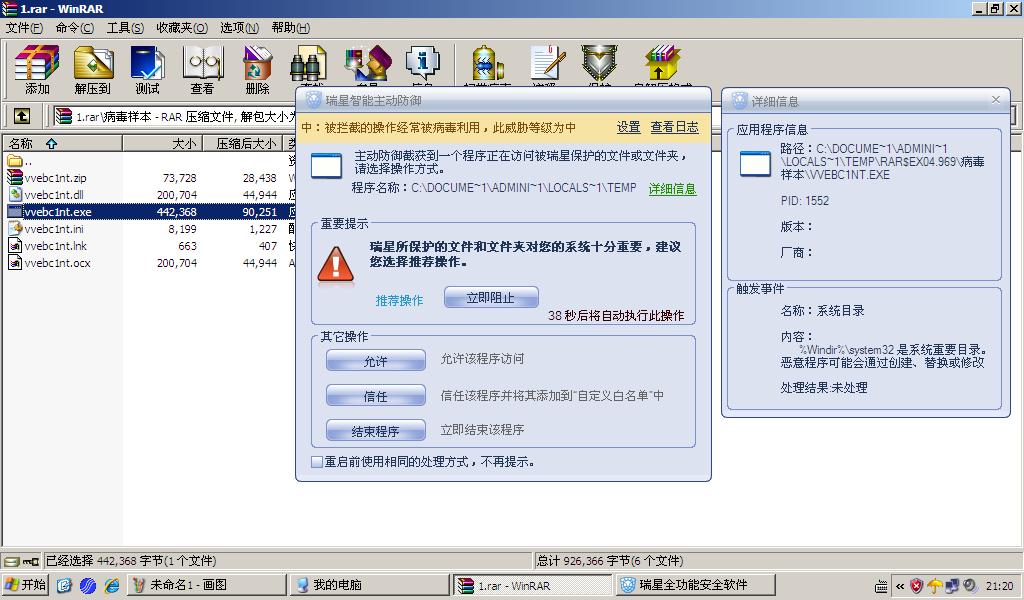Image resolution: width=1024 pixels, height=600 pixels.
Task: Click status text 总计 926,366 字节(6 个文件)
Action: point(610,561)
